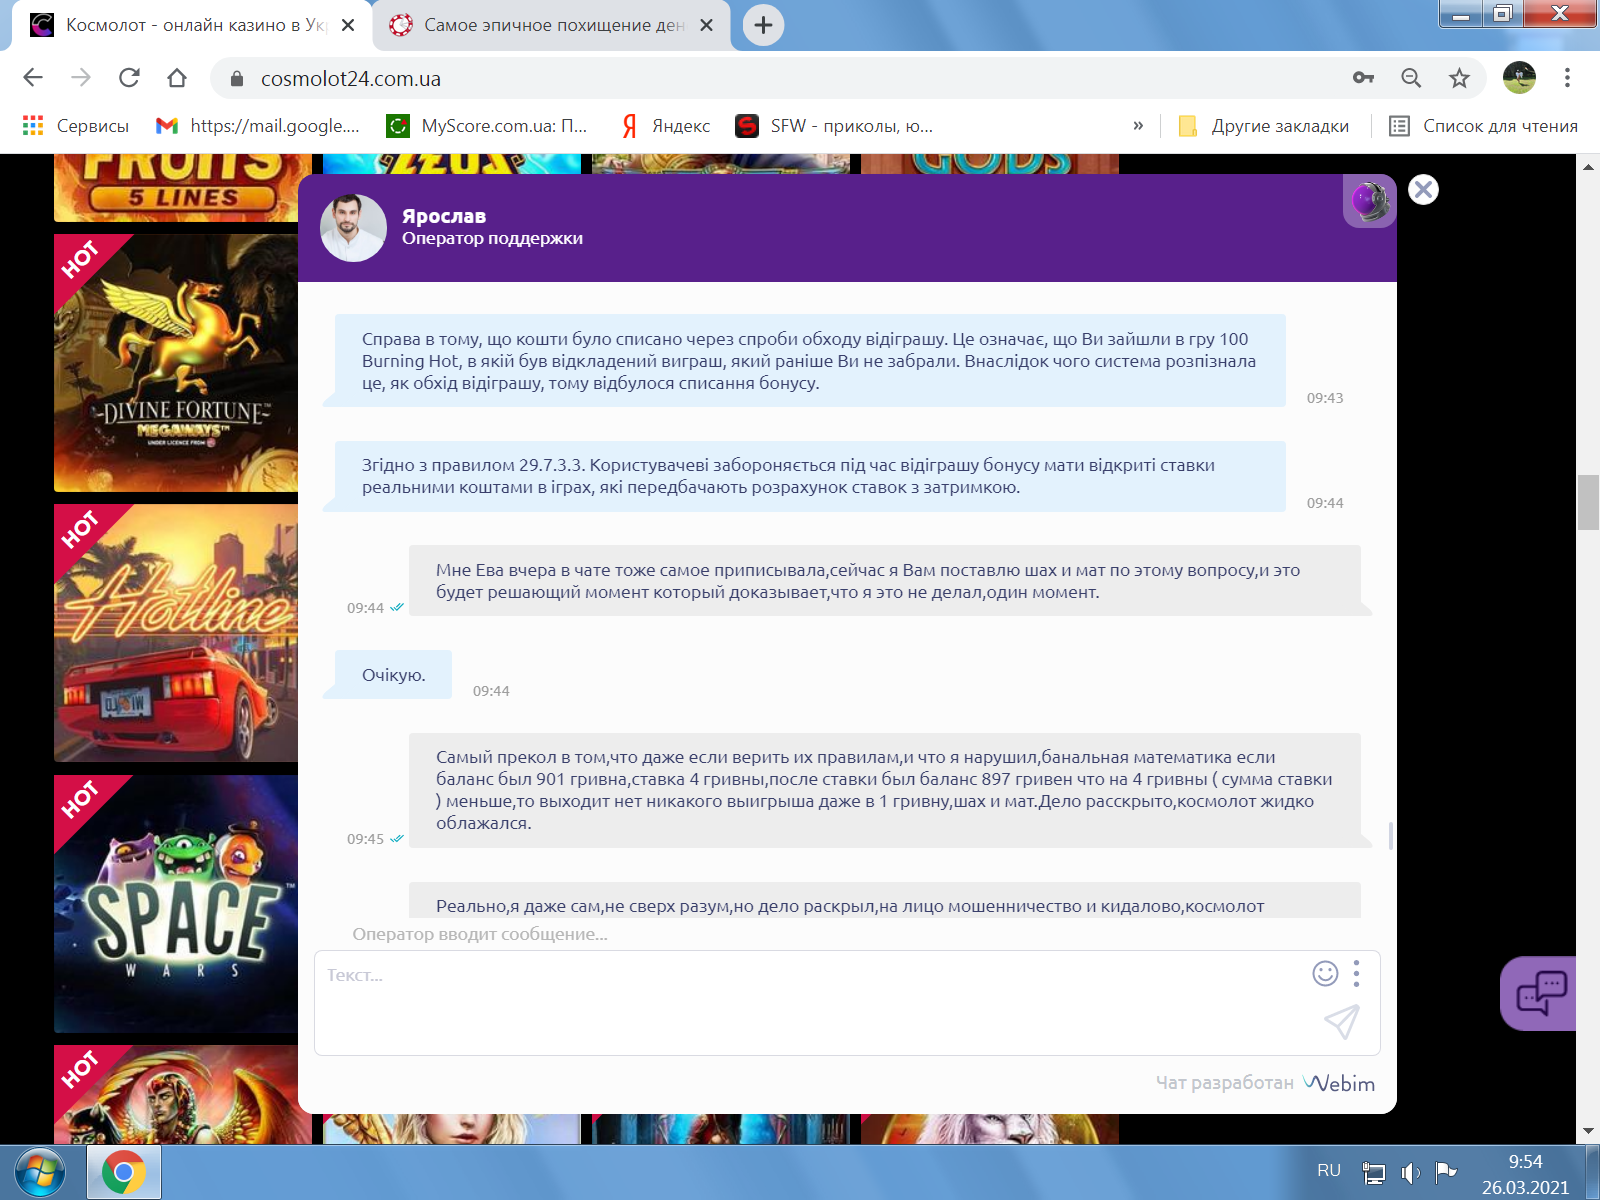Open the Fruits 5 Lines game

pyautogui.click(x=176, y=188)
